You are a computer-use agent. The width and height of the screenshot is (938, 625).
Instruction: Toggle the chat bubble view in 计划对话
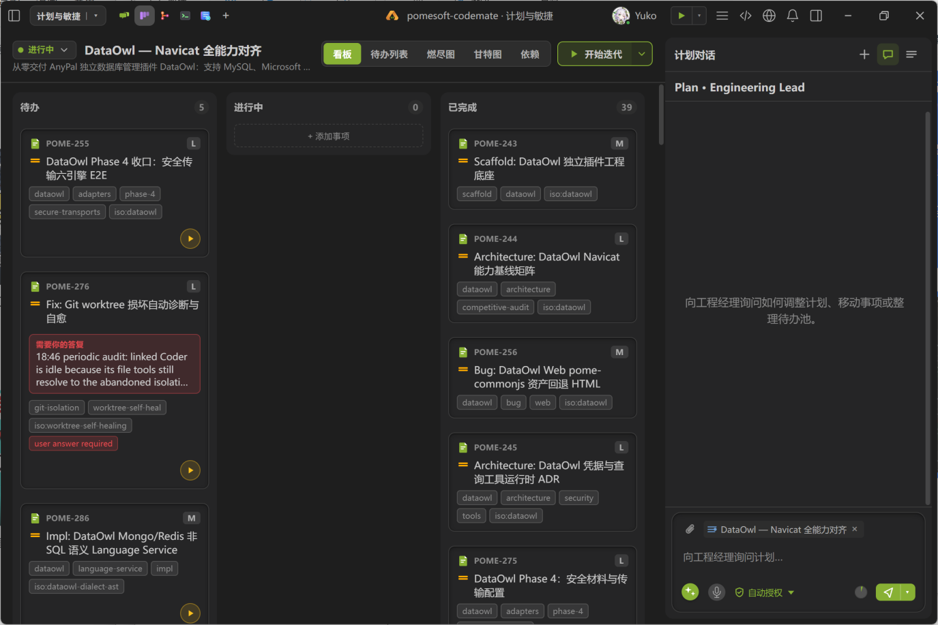pyautogui.click(x=888, y=54)
